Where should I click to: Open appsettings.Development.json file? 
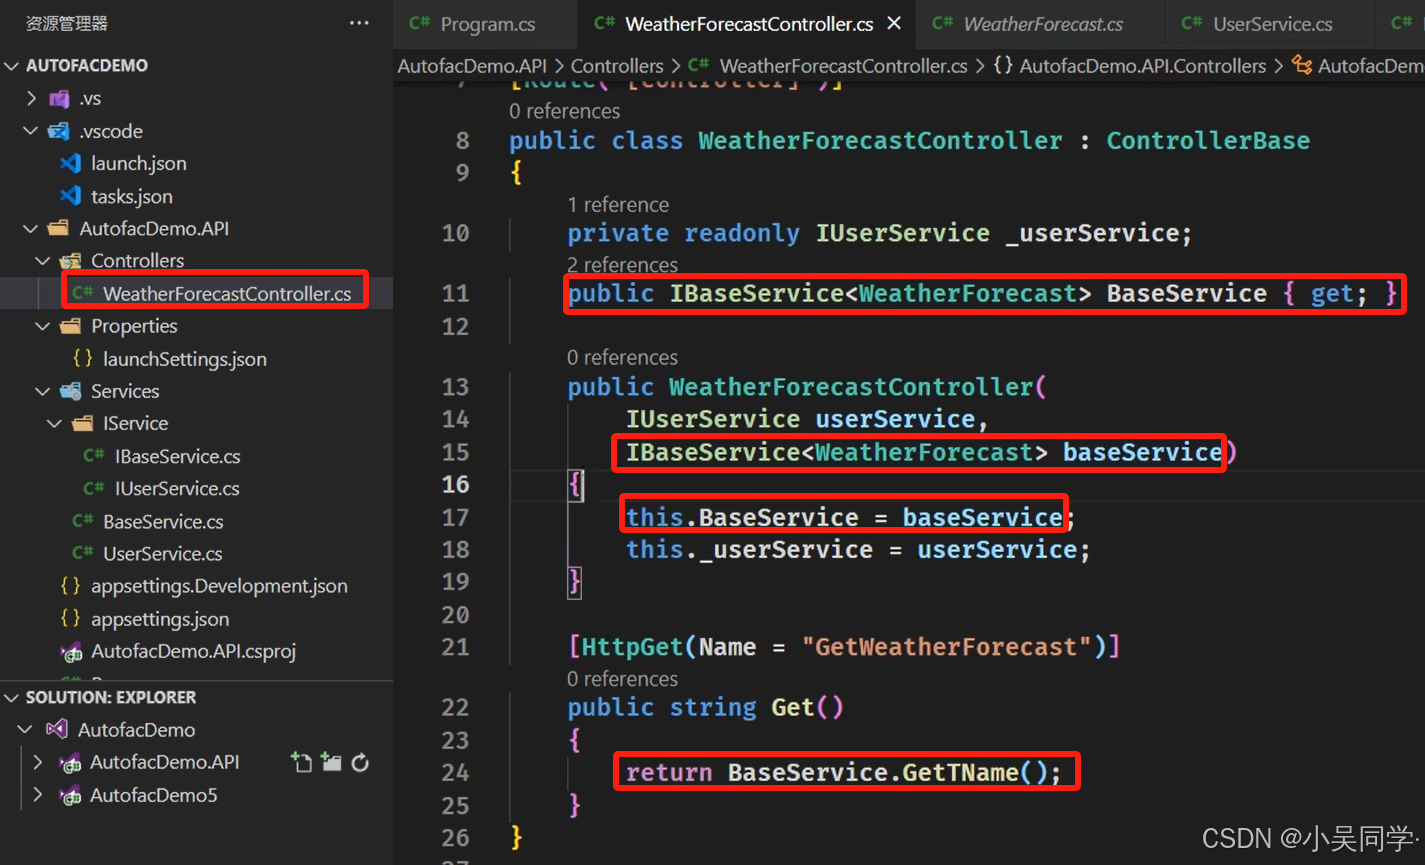pyautogui.click(x=220, y=586)
